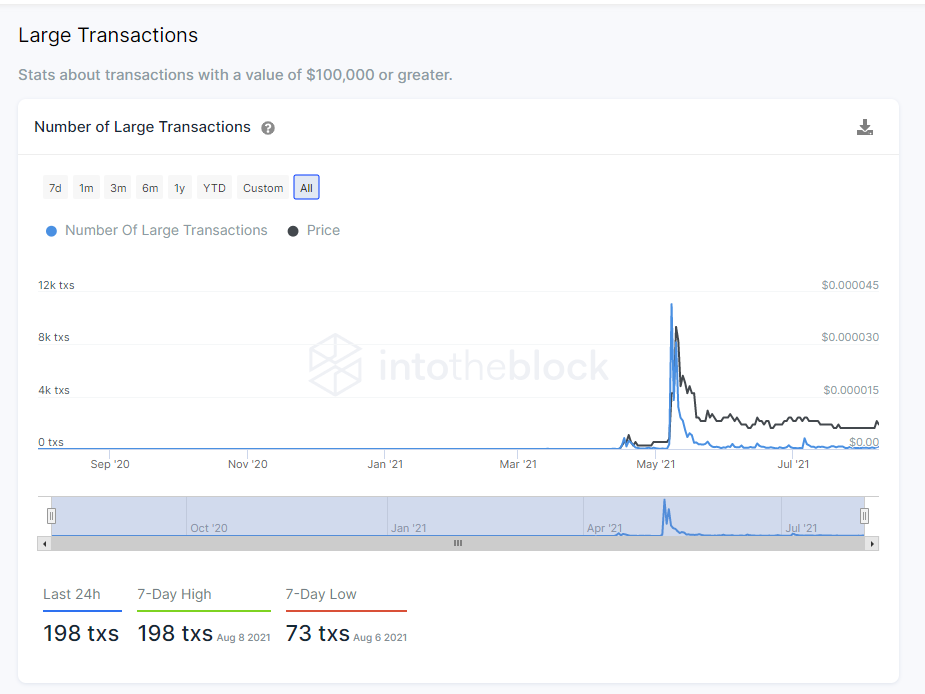Click the navigator scrollbar center grip
925x694 pixels.
tap(458, 543)
